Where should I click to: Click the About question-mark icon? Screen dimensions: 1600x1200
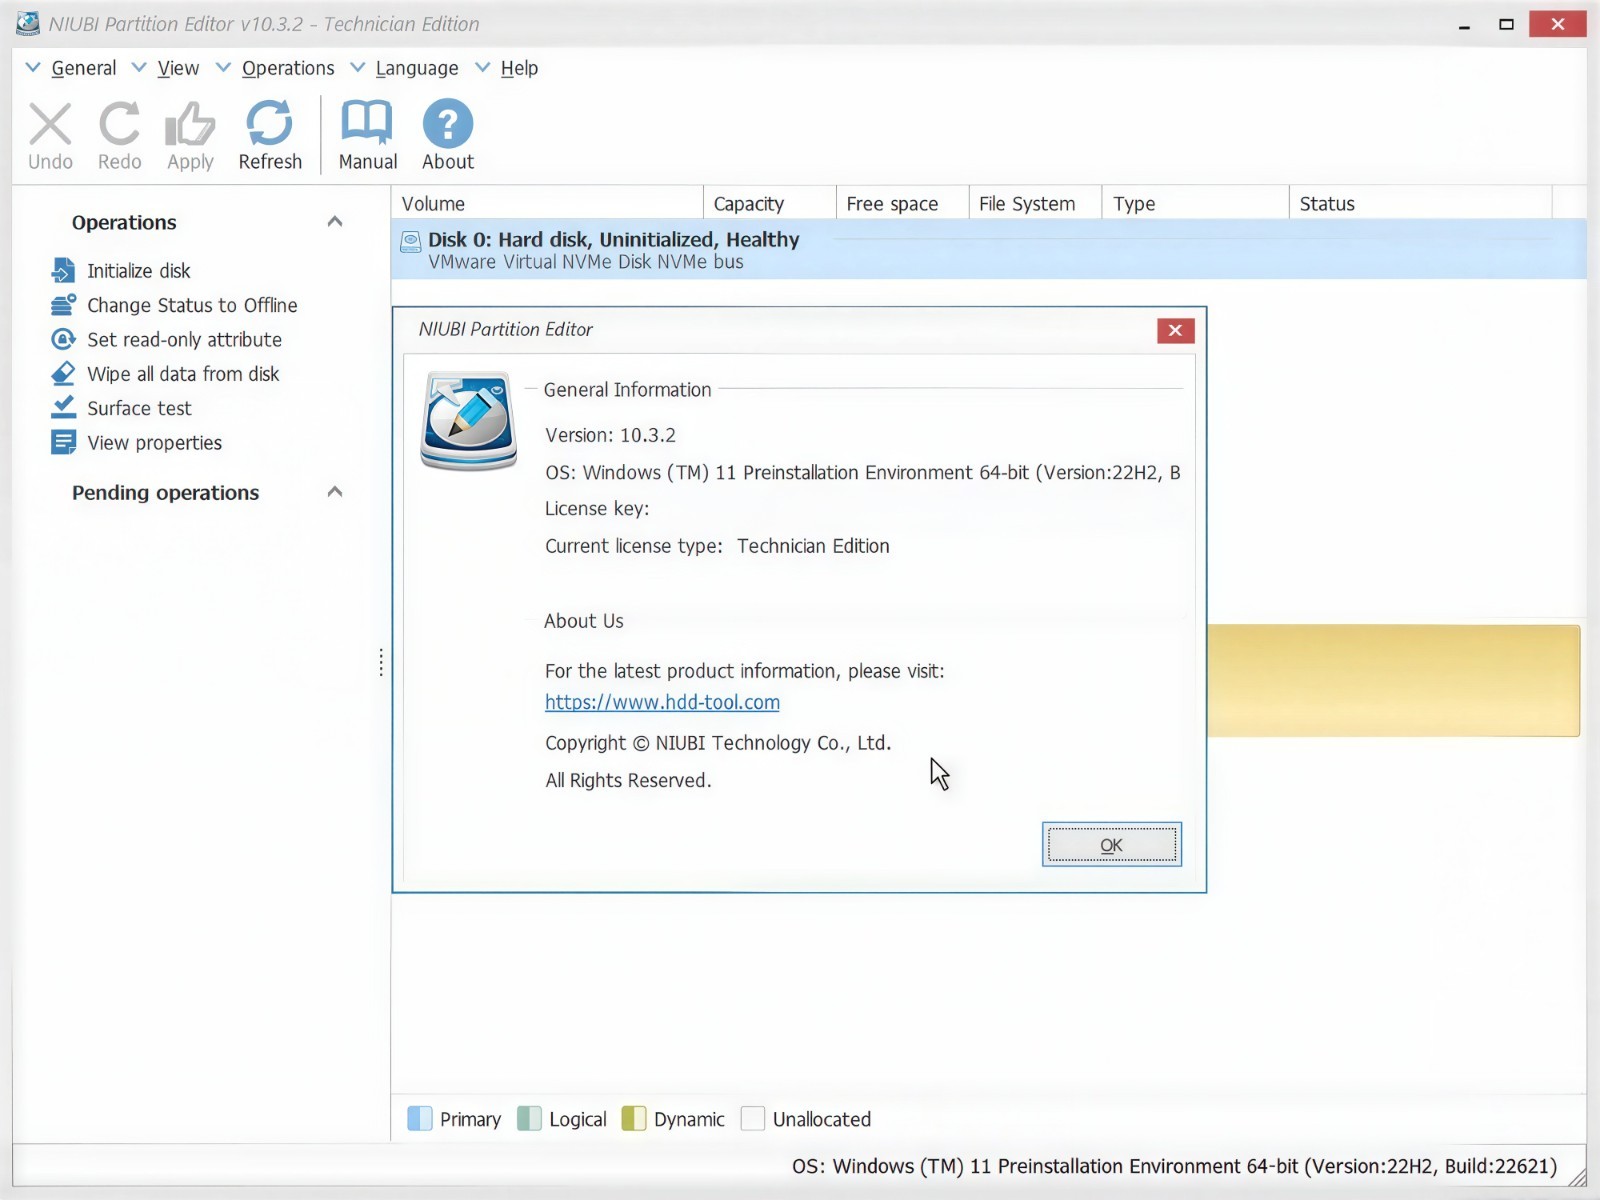click(x=447, y=123)
